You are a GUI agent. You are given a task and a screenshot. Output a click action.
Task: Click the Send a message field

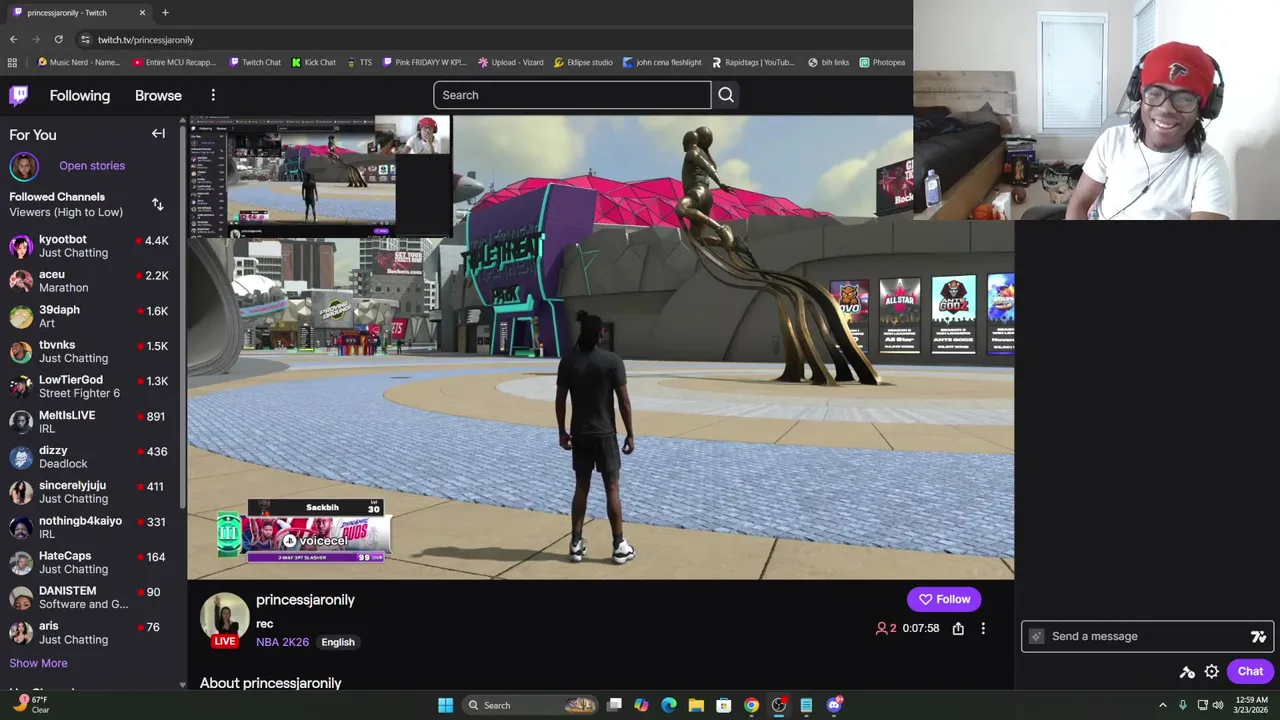[1146, 636]
